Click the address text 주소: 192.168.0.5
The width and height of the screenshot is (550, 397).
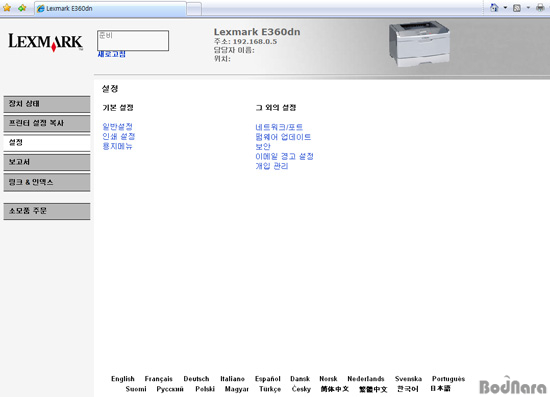[x=246, y=42]
